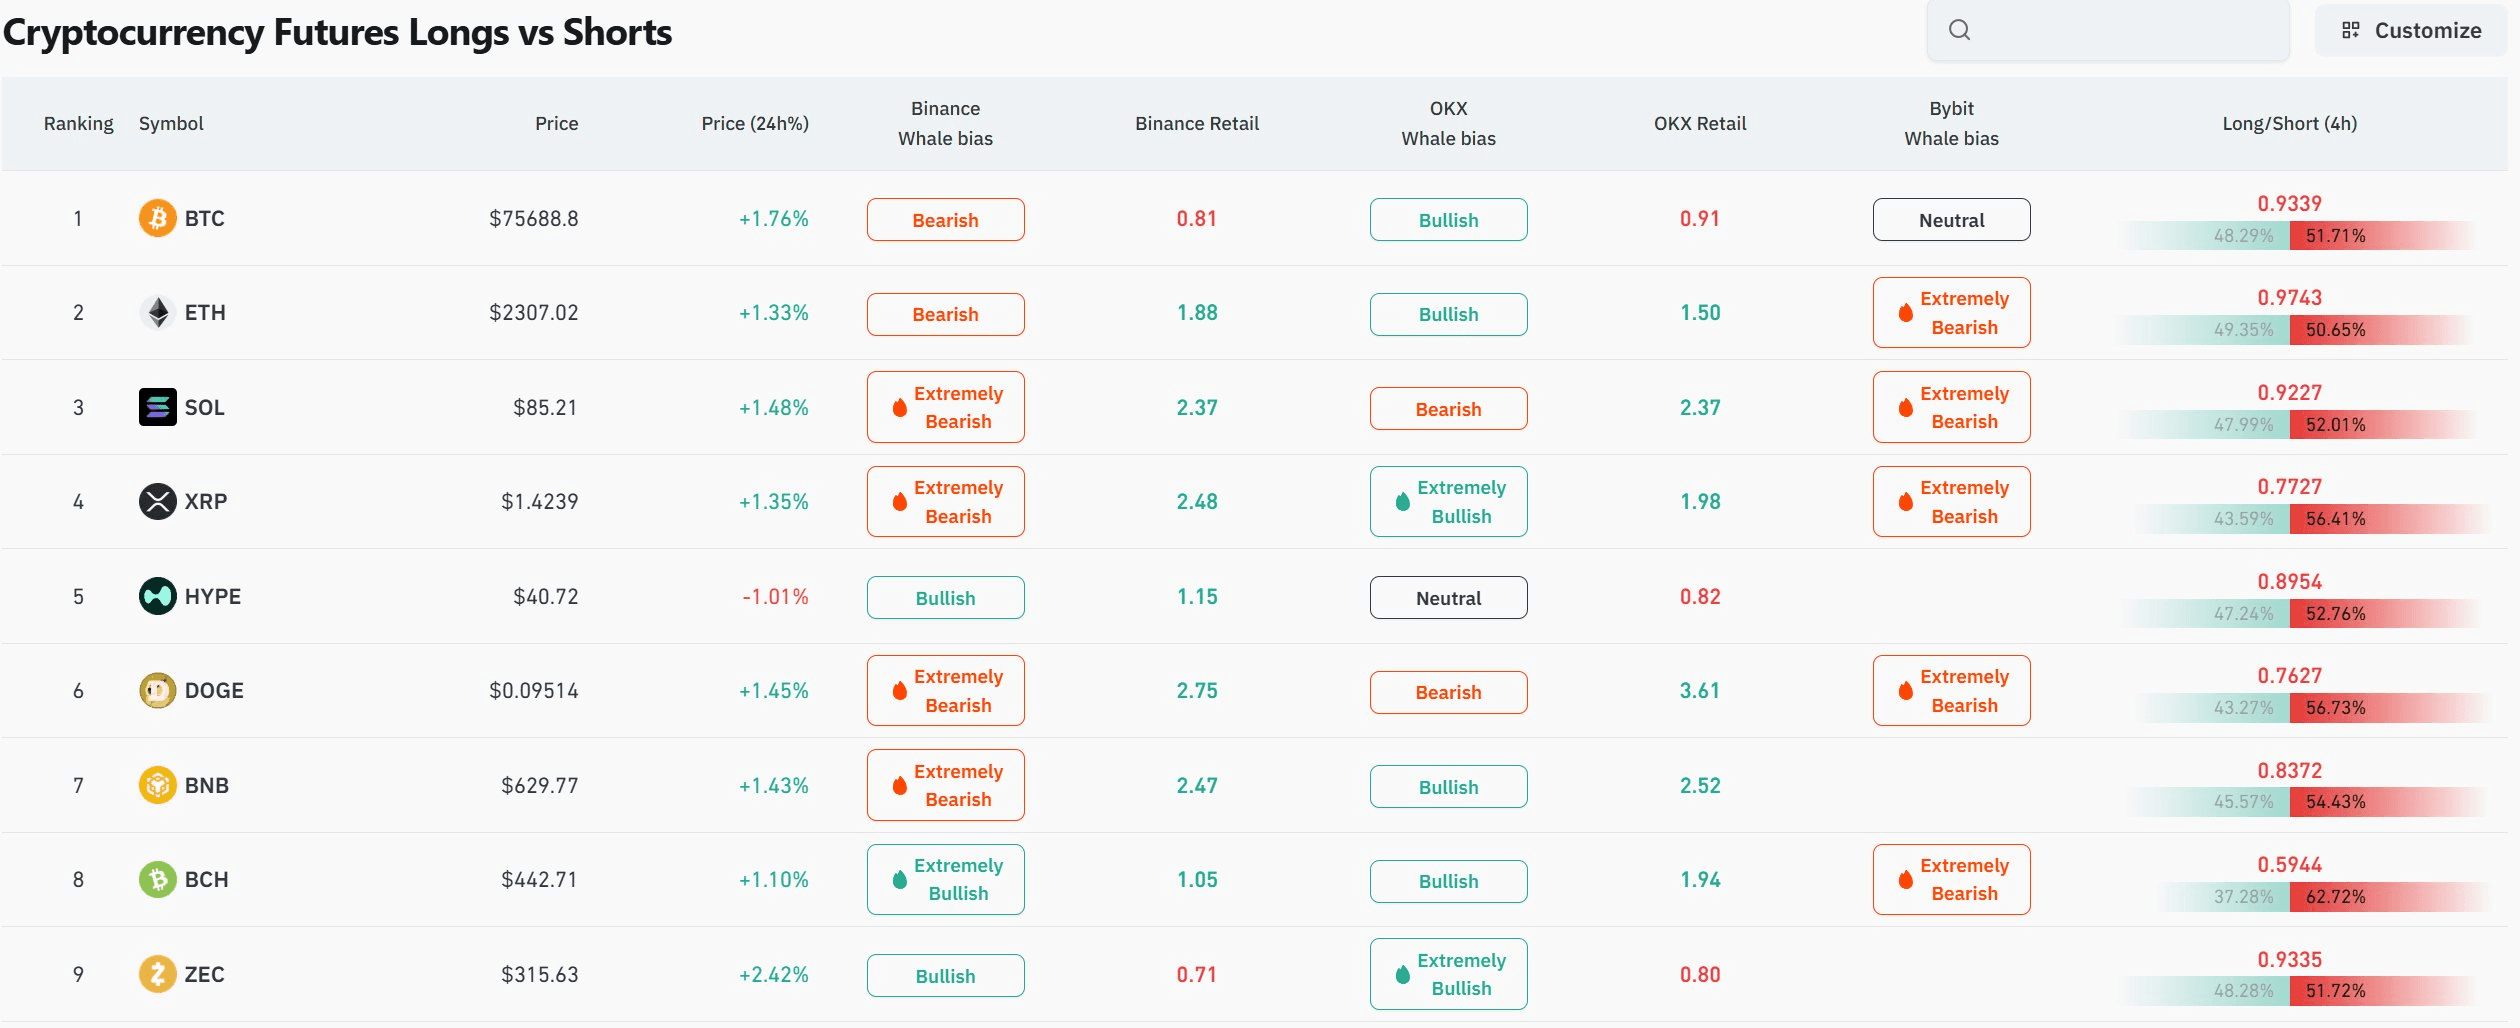Screen dimensions: 2520x1028
Task: Click the Ethereum diamond icon
Action: point(157,313)
